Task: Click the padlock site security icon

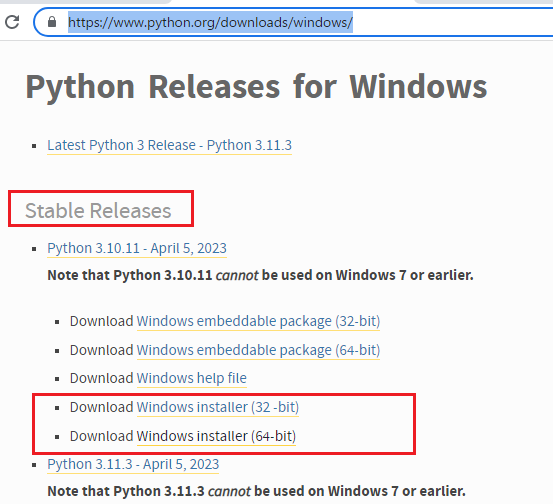Action: click(52, 22)
